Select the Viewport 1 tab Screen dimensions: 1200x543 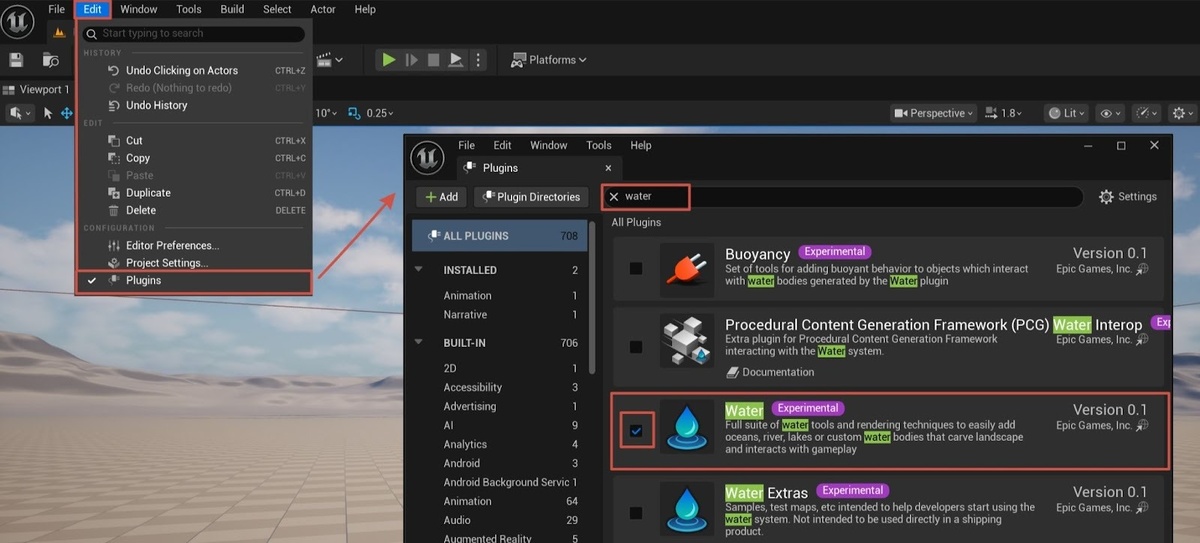pyautogui.click(x=37, y=89)
